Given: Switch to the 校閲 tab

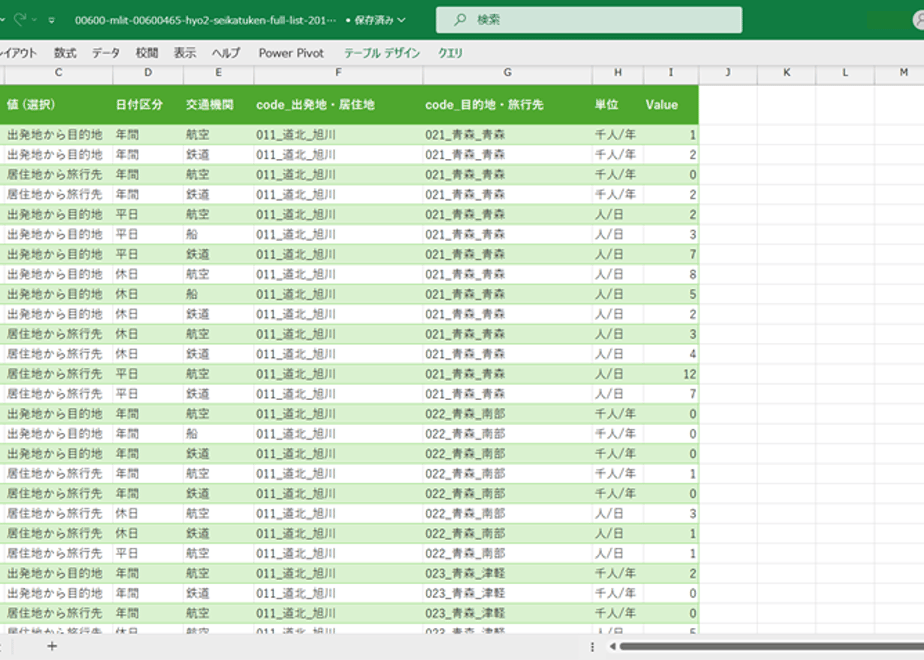Looking at the screenshot, I should (x=147, y=53).
